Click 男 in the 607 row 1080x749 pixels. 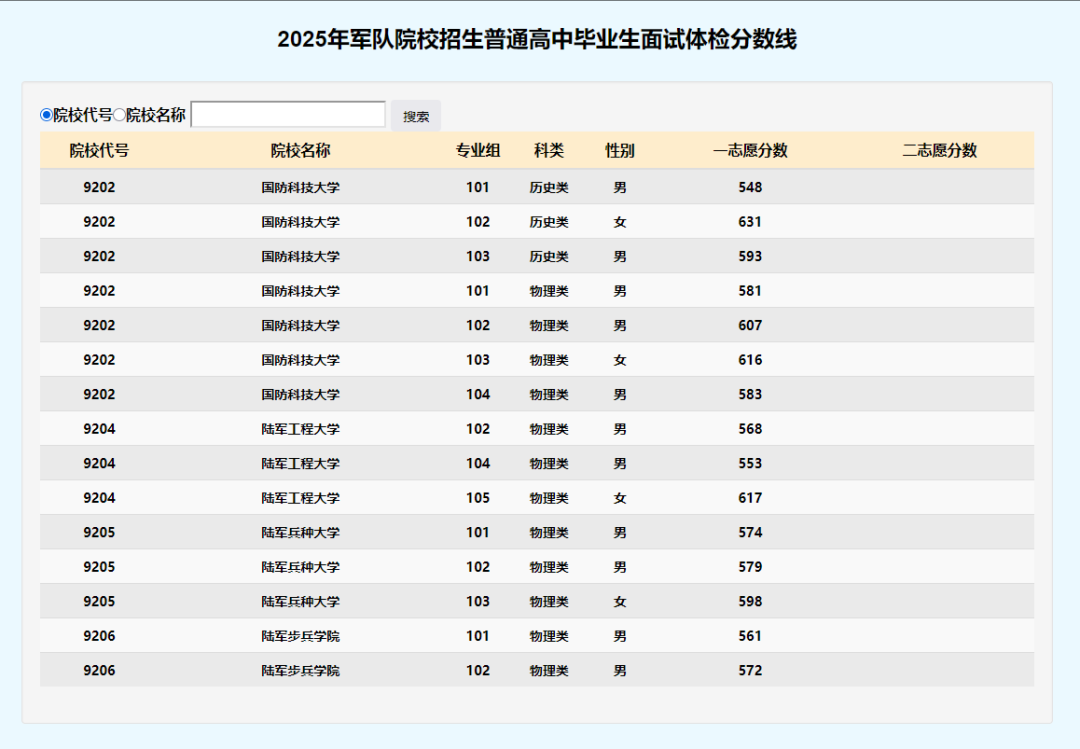620,325
